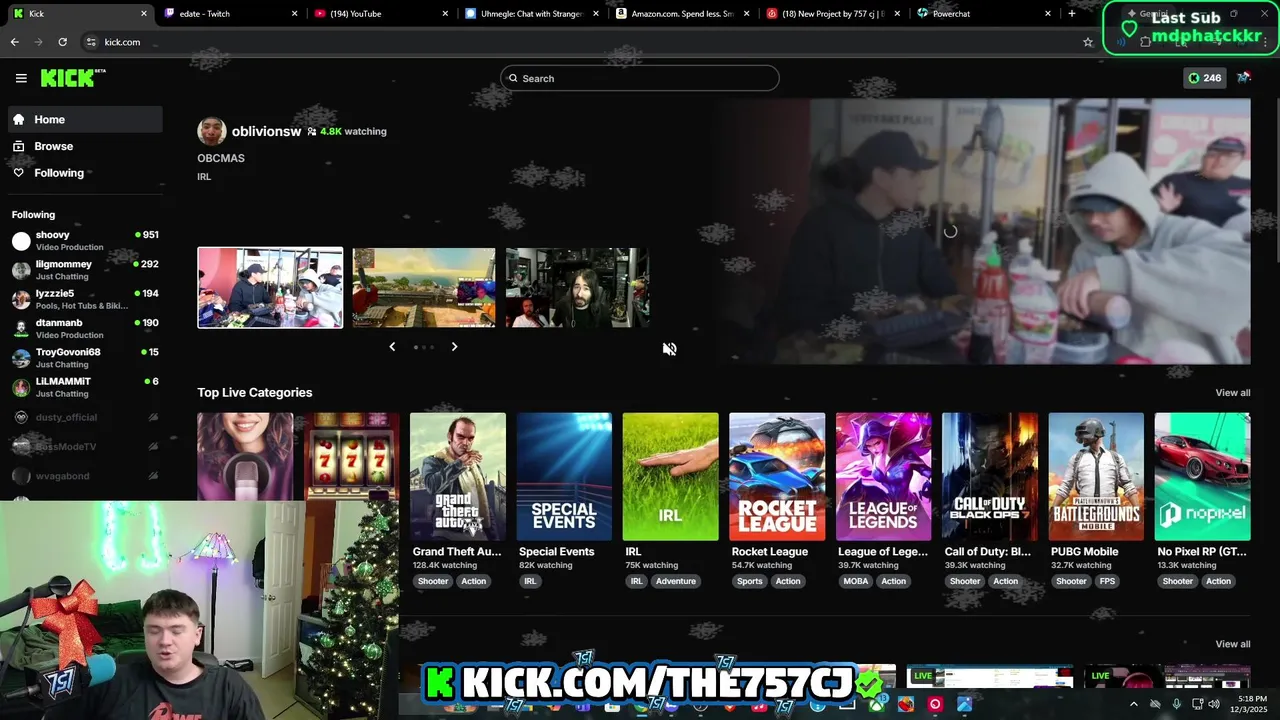The width and height of the screenshot is (1280, 720).
Task: Click the search magnifier icon
Action: coord(513,78)
